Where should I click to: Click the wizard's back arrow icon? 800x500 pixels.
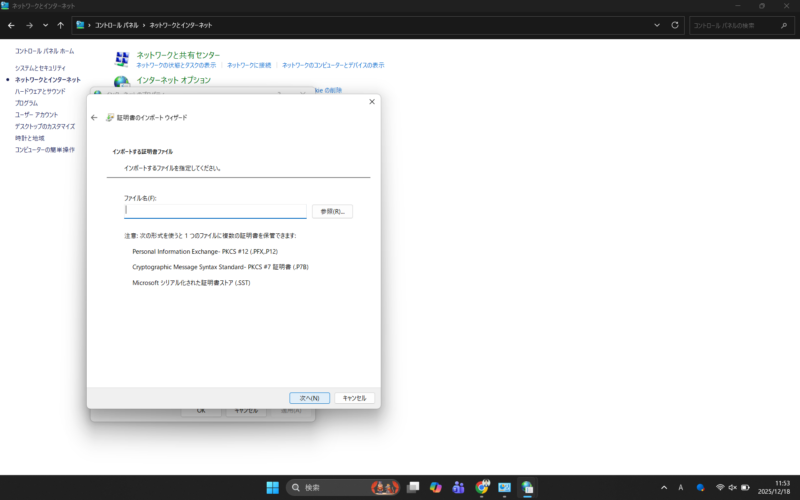coord(94,117)
